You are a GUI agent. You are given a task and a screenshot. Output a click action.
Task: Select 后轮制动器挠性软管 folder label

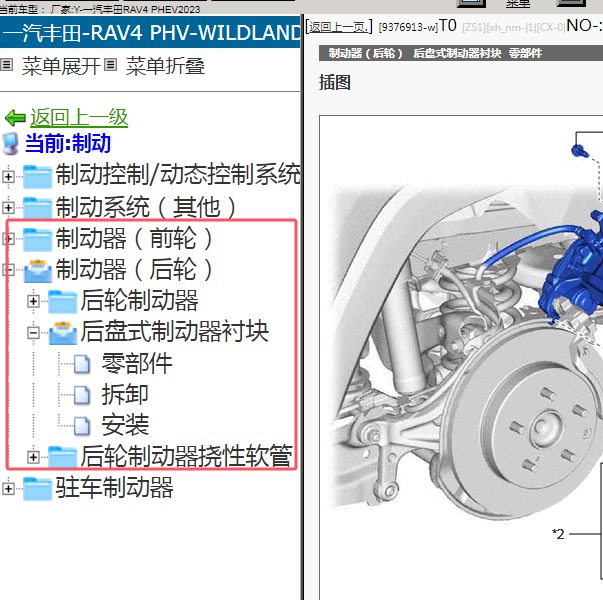pos(187,456)
